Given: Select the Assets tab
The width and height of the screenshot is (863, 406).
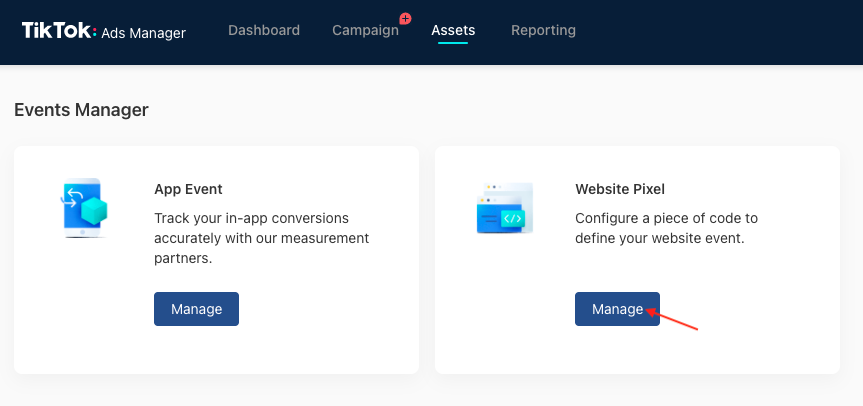Looking at the screenshot, I should [453, 30].
